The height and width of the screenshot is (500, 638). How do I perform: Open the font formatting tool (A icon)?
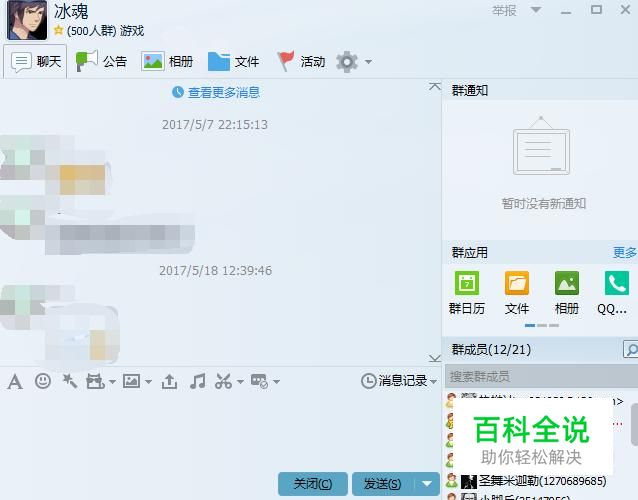click(15, 382)
